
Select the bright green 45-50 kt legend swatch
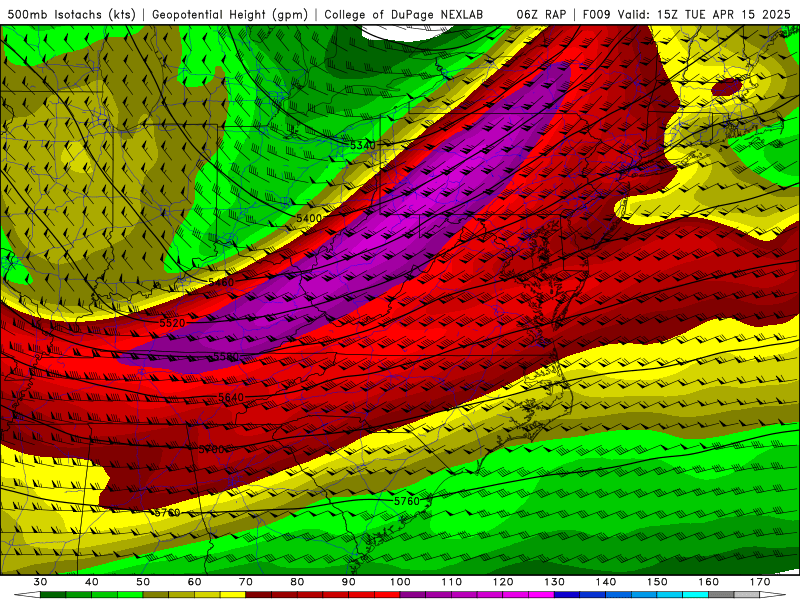[x=130, y=595]
